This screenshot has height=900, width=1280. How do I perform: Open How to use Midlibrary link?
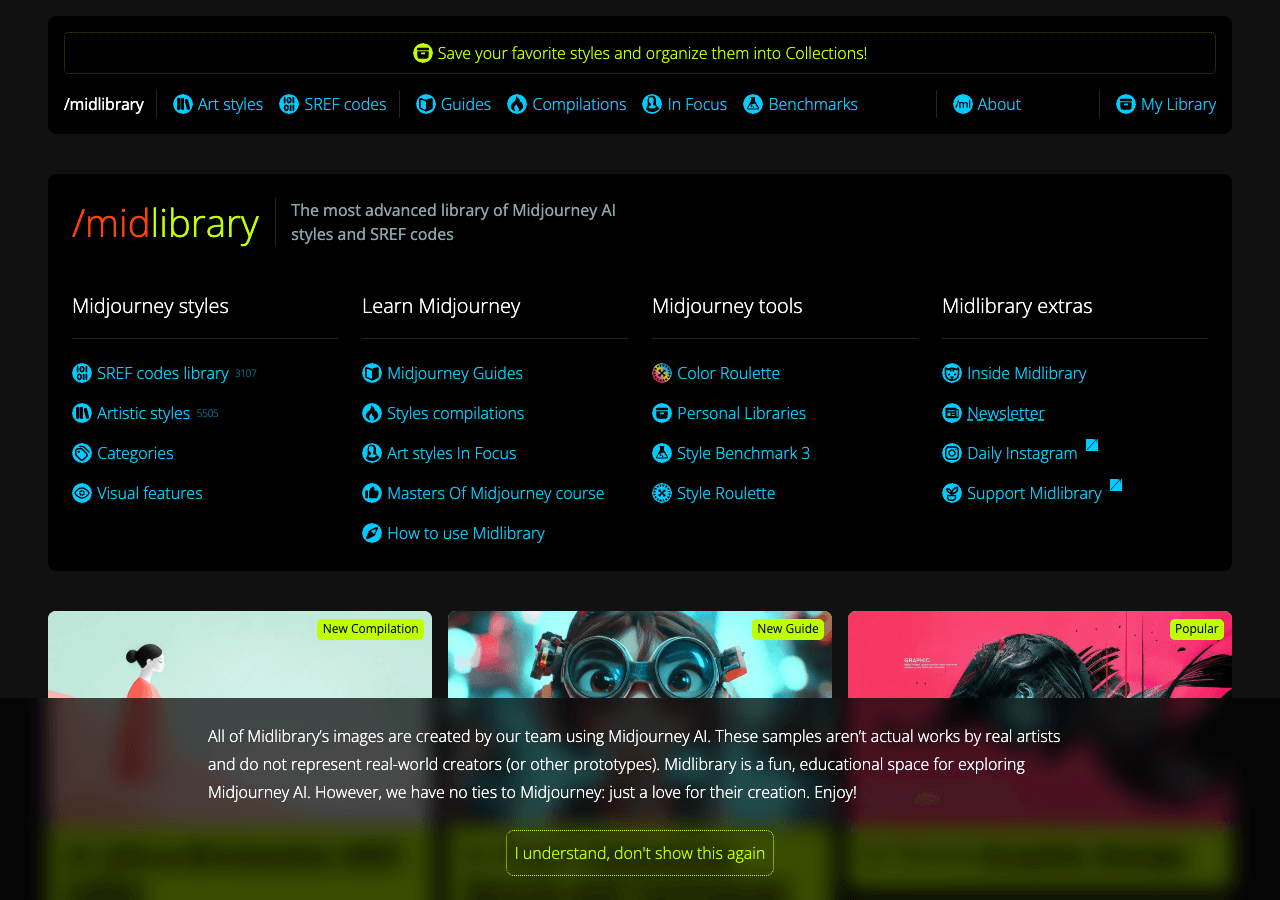[x=453, y=533]
